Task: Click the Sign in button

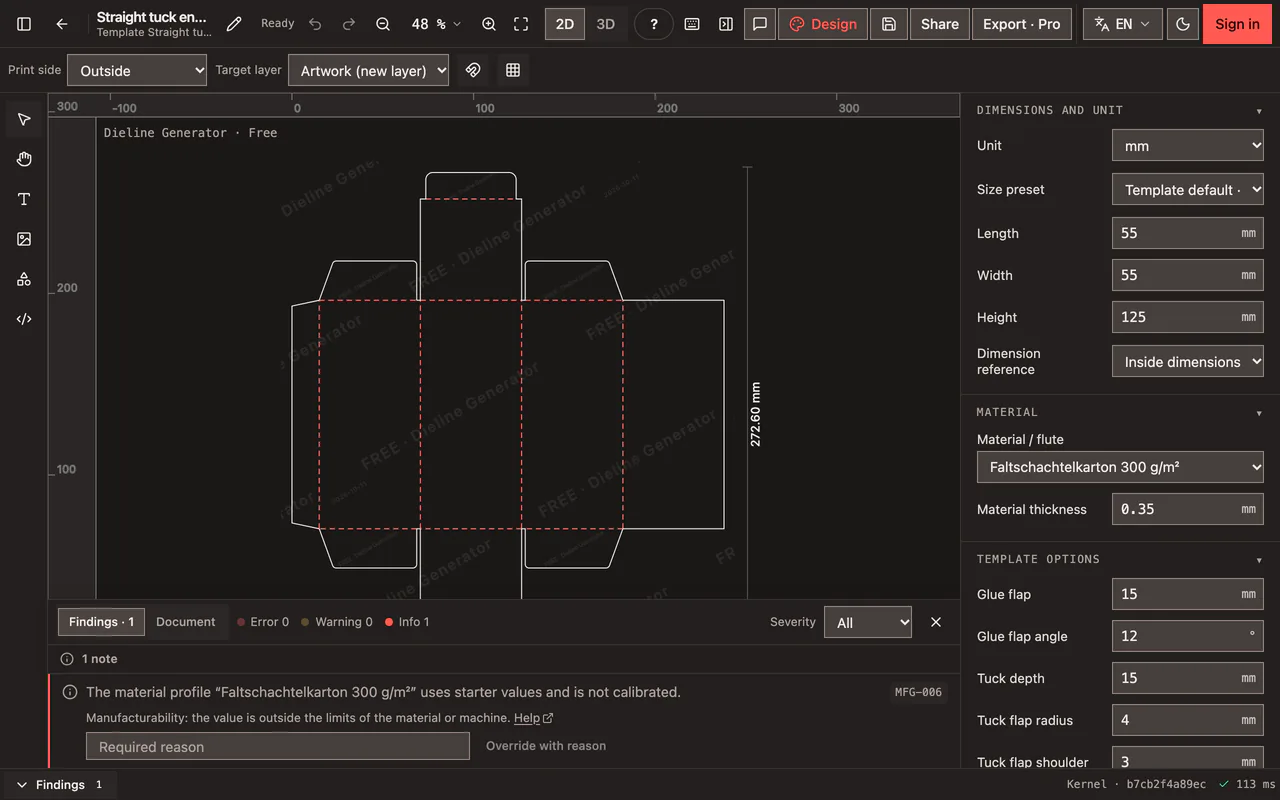Action: [1237, 24]
